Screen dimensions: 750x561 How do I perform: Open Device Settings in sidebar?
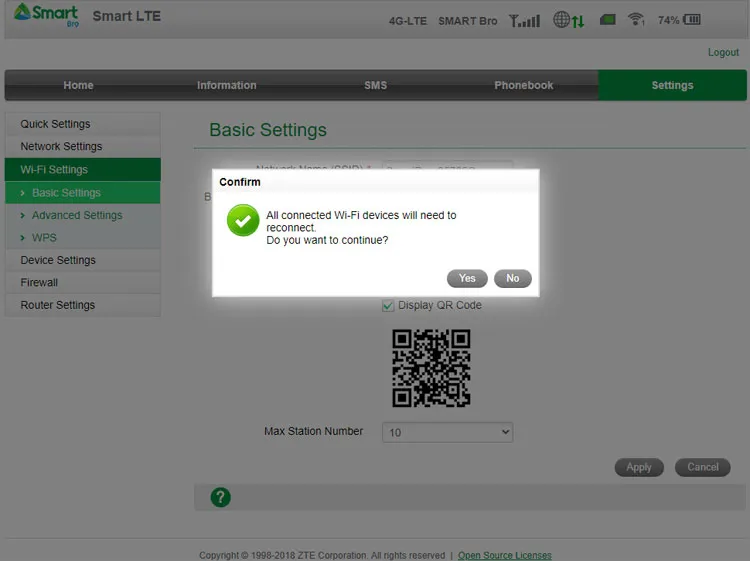[82, 260]
